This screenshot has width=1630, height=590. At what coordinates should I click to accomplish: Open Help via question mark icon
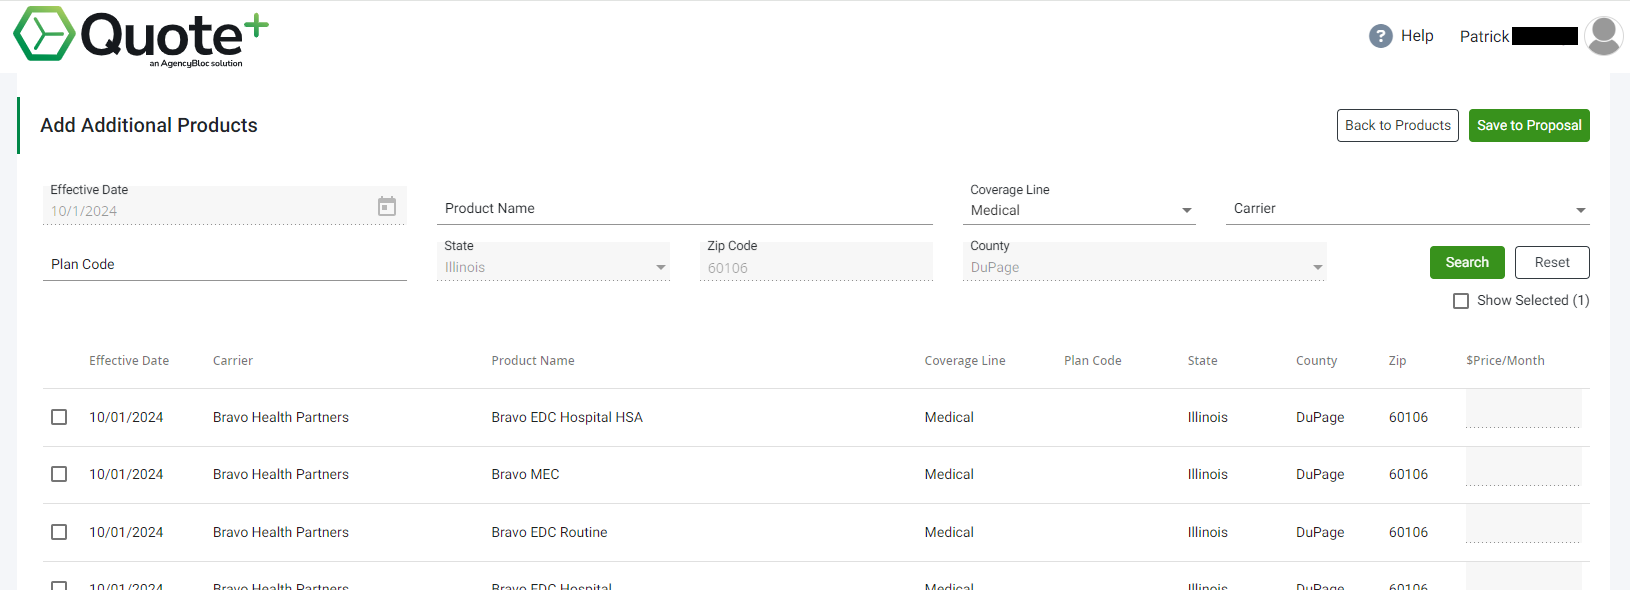click(x=1380, y=36)
